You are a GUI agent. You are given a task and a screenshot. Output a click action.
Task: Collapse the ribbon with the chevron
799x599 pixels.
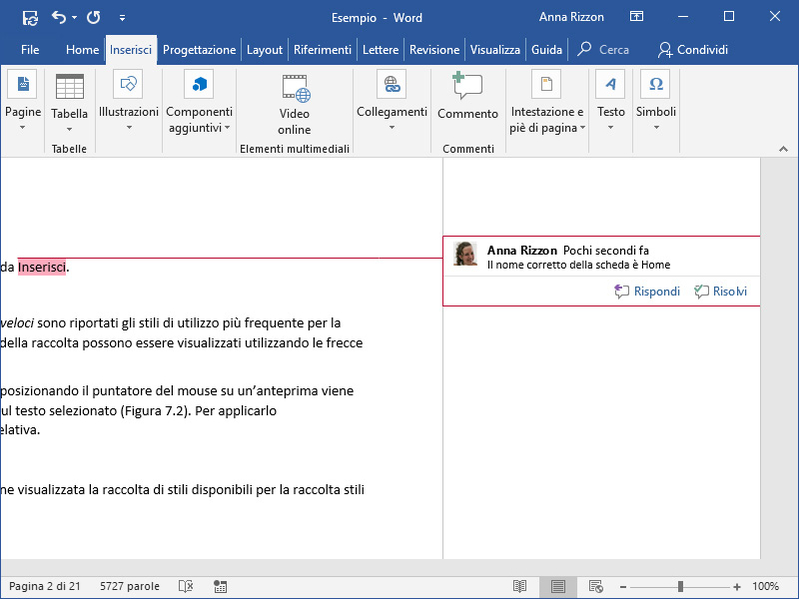tap(784, 149)
